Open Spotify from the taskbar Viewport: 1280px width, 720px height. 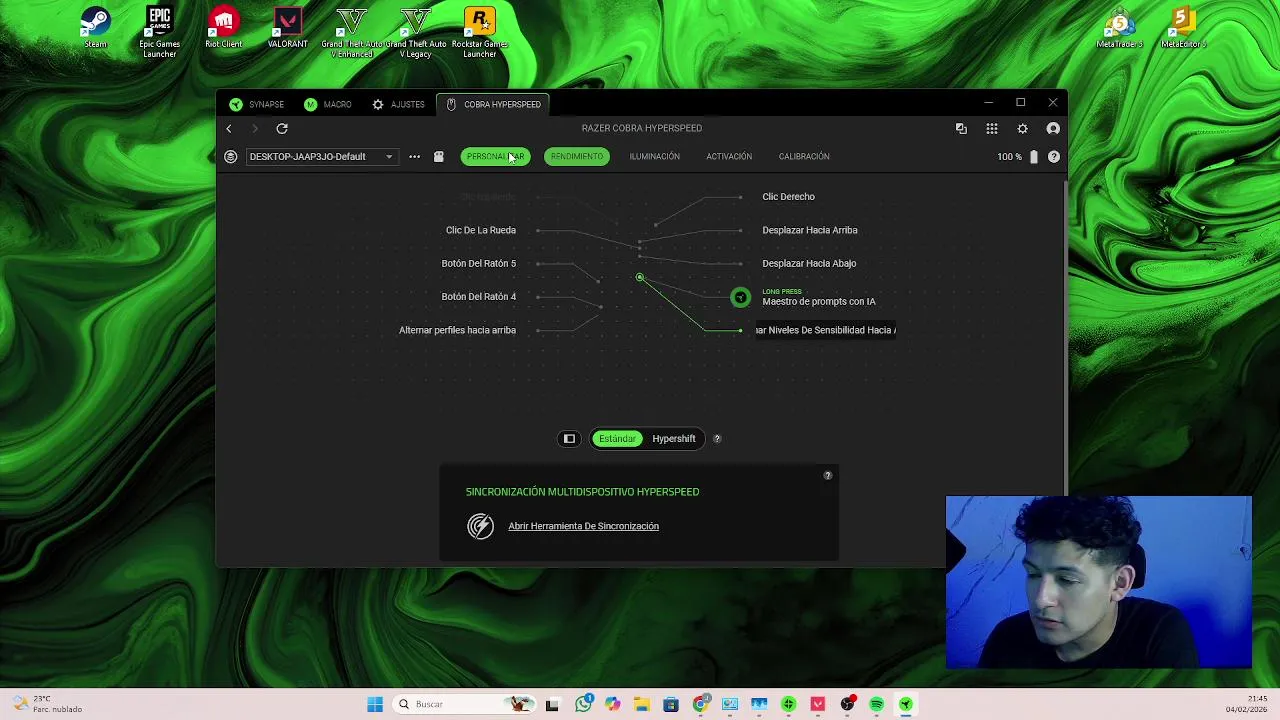click(876, 704)
